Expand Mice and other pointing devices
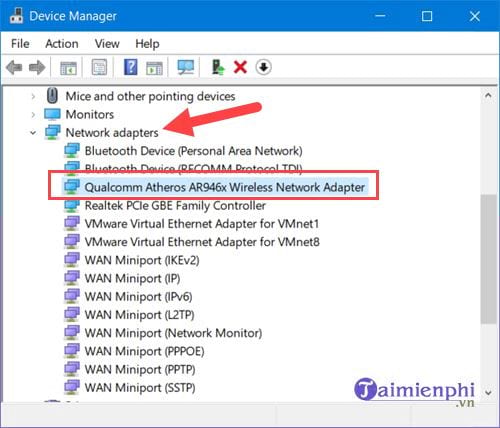The image size is (500, 428). [x=33, y=96]
